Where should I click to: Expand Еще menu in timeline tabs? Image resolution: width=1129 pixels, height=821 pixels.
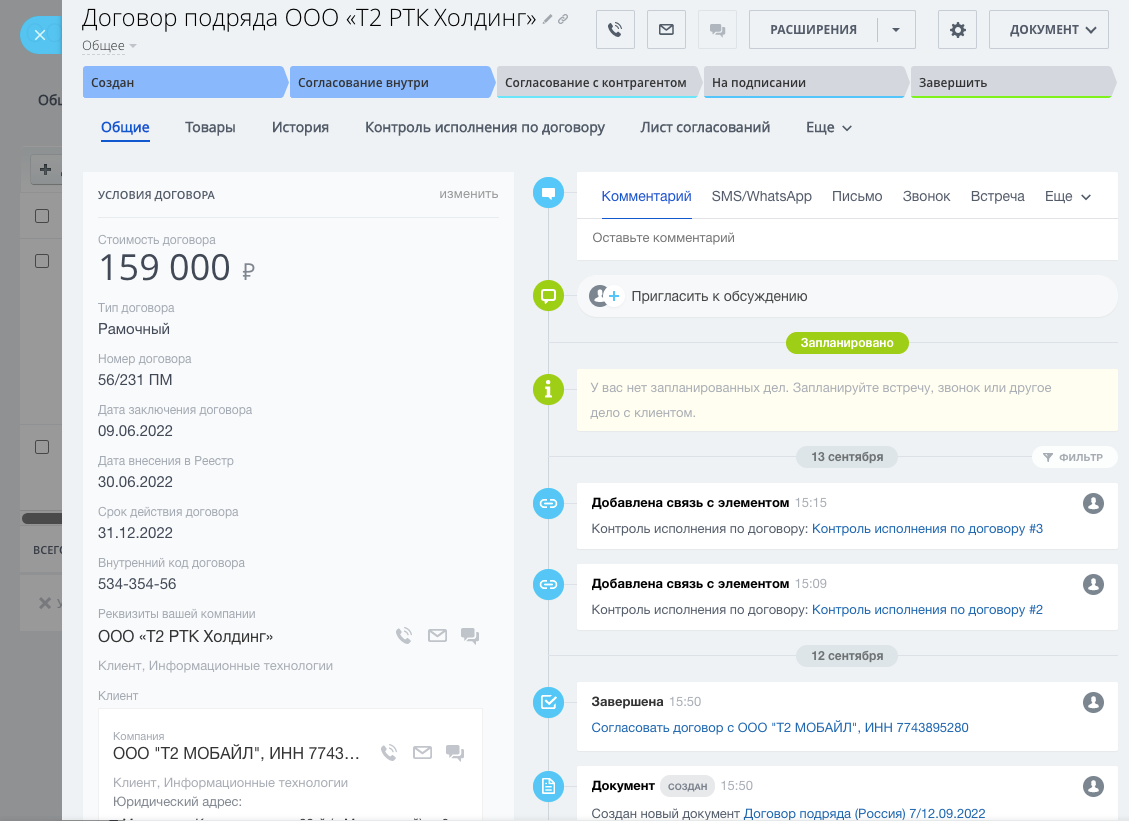pos(1068,197)
